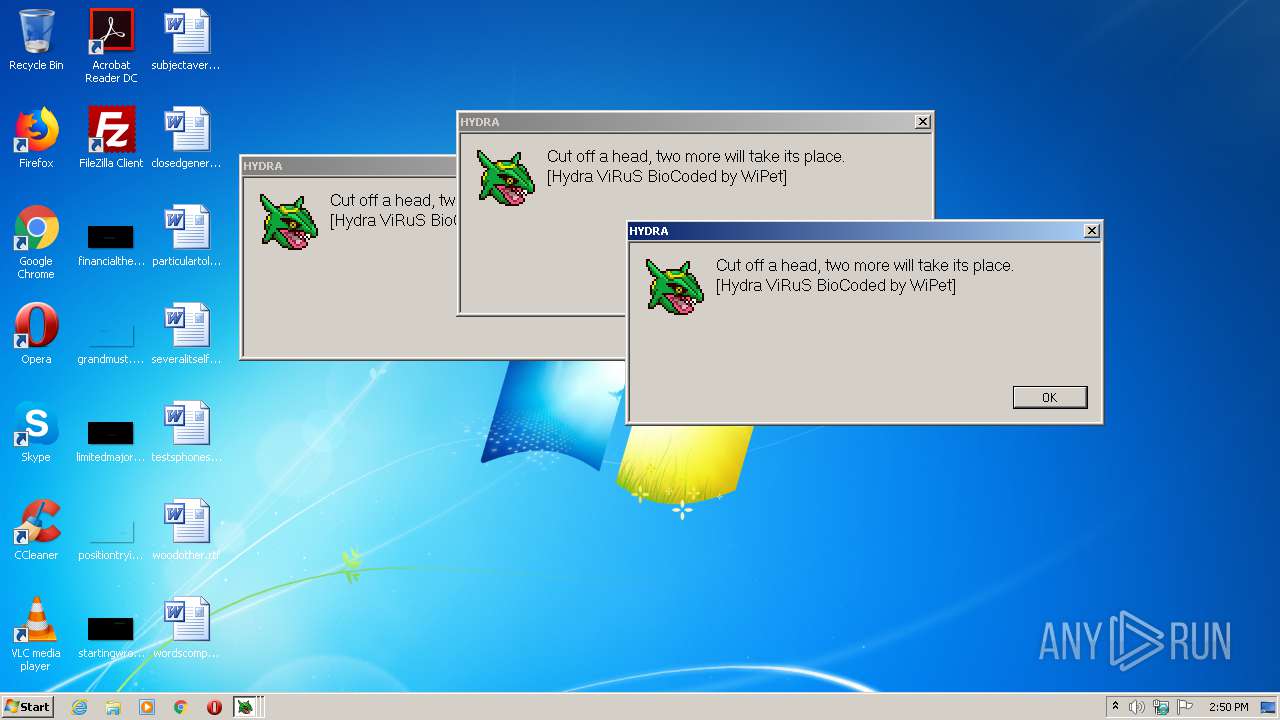
Task: Open Chrome from the taskbar
Action: (x=181, y=707)
